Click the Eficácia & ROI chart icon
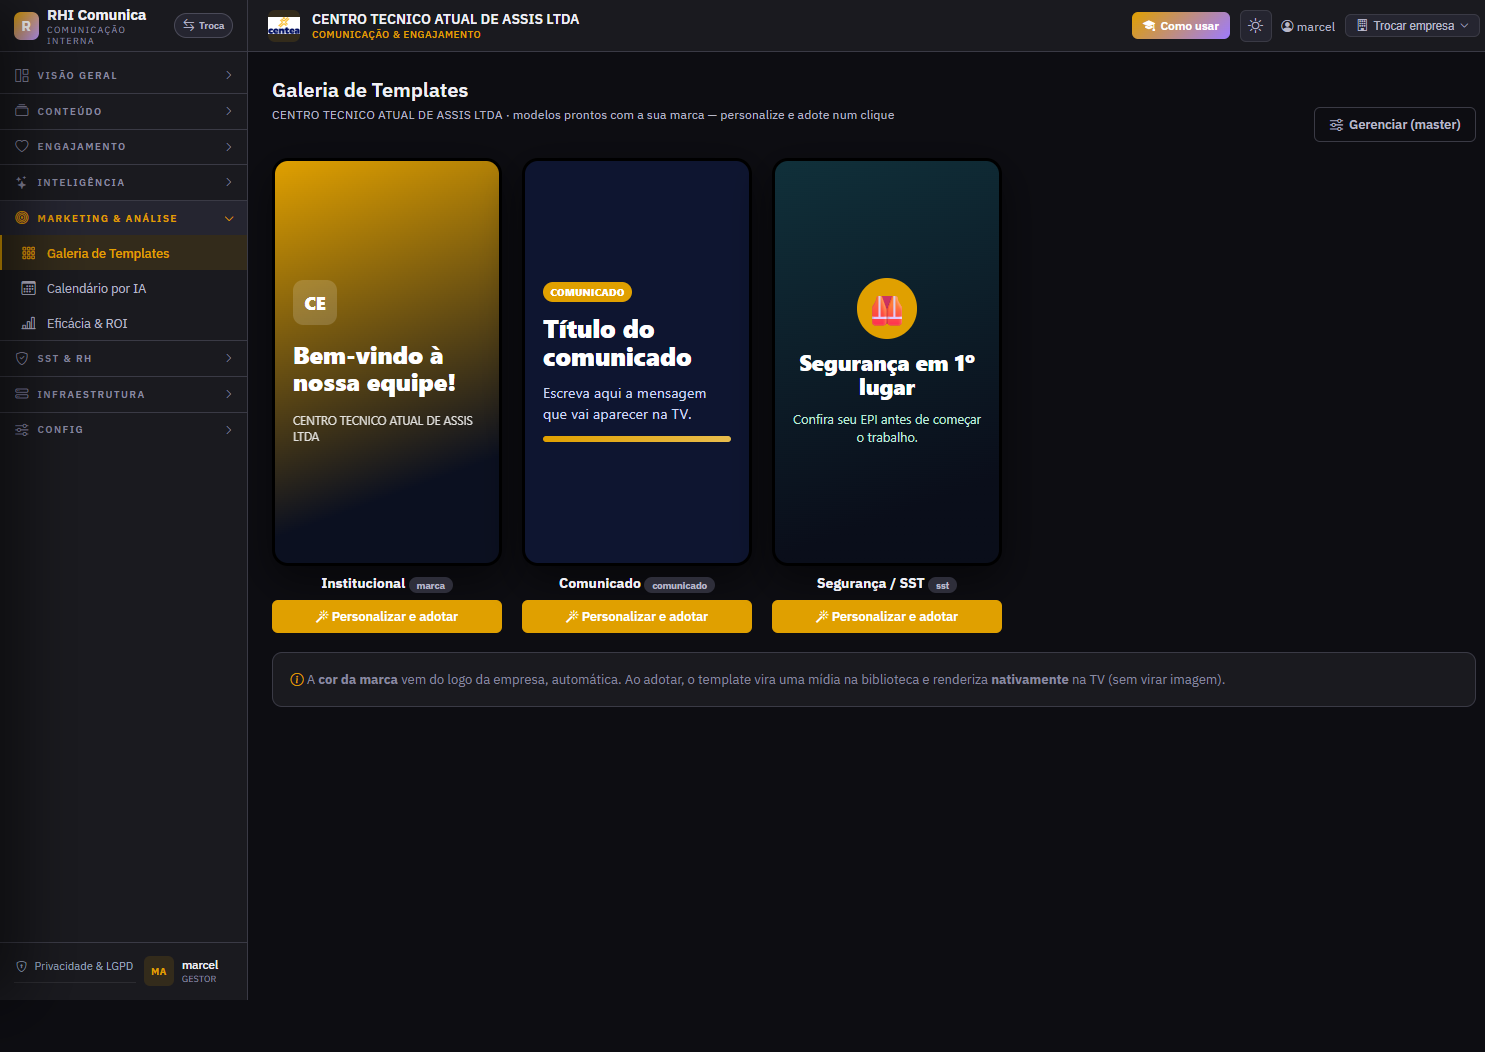The width and height of the screenshot is (1485, 1052). tap(29, 323)
